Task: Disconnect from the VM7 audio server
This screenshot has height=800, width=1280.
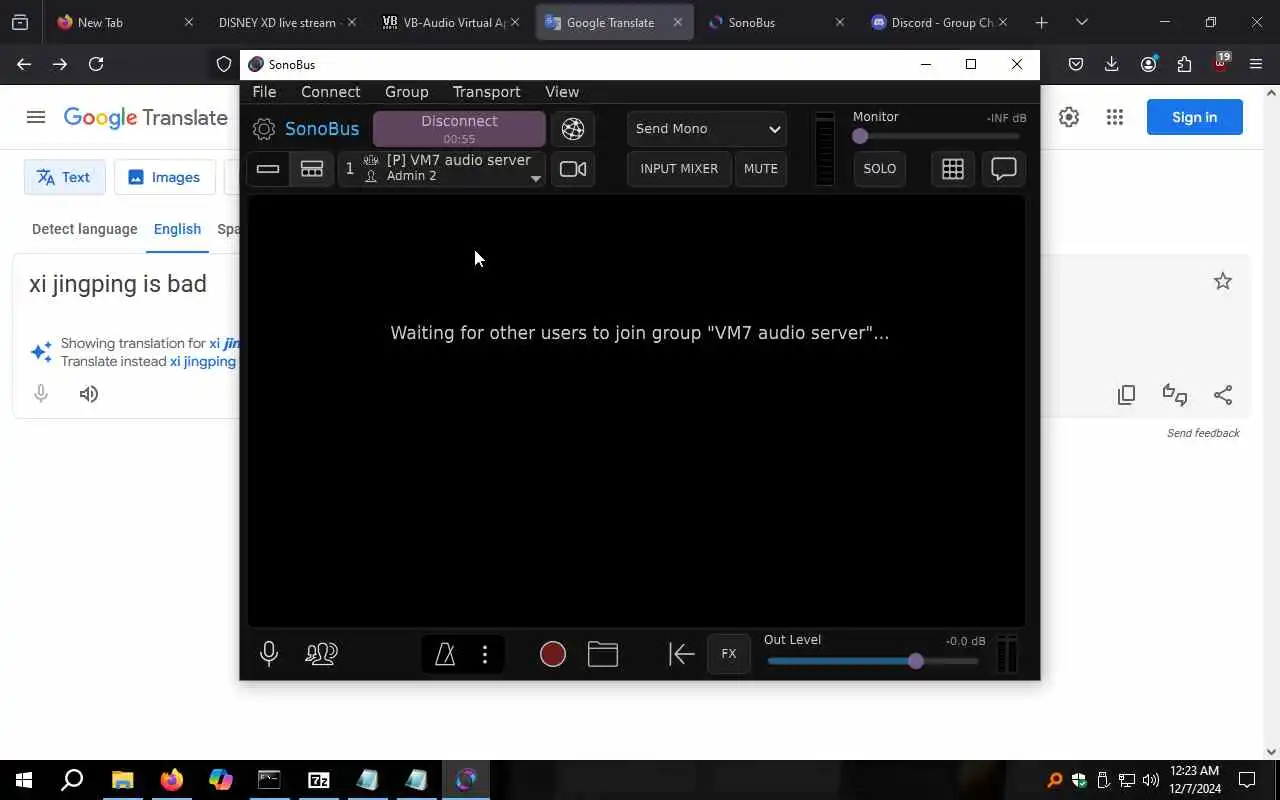Action: (x=459, y=129)
